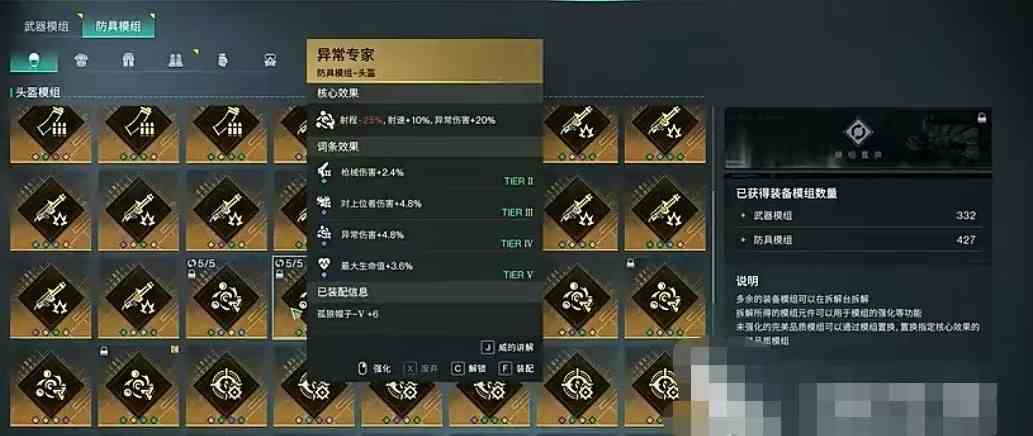The height and width of the screenshot is (436, 1033).
Task: Switch to the 防具模组 tab
Action: coord(119,26)
